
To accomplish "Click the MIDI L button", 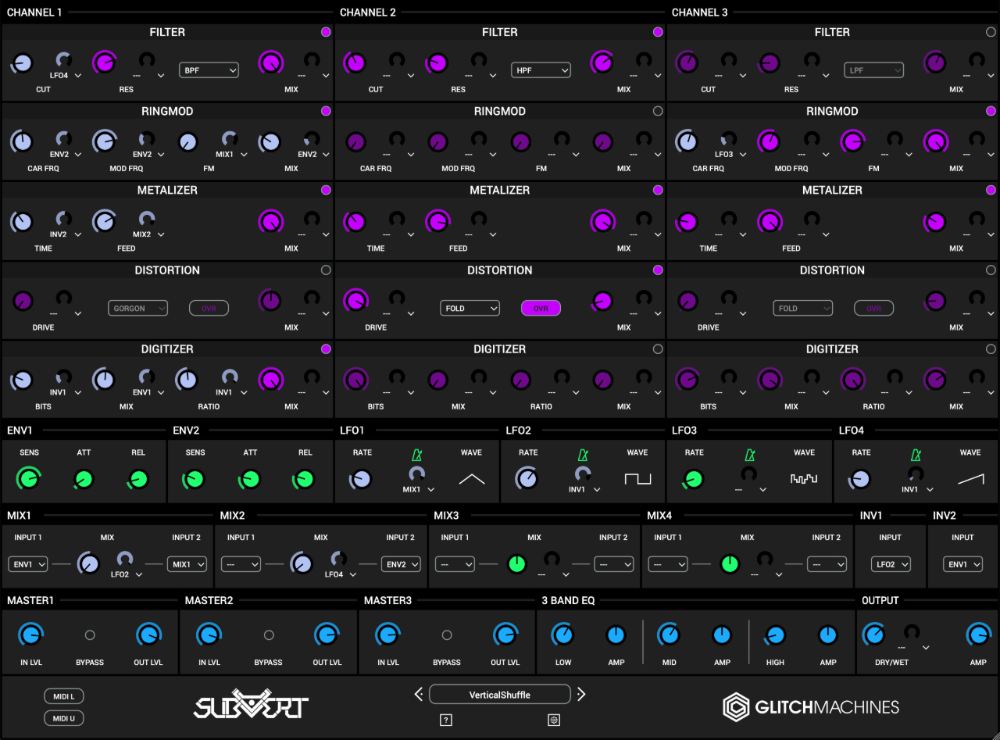I will tap(64, 696).
